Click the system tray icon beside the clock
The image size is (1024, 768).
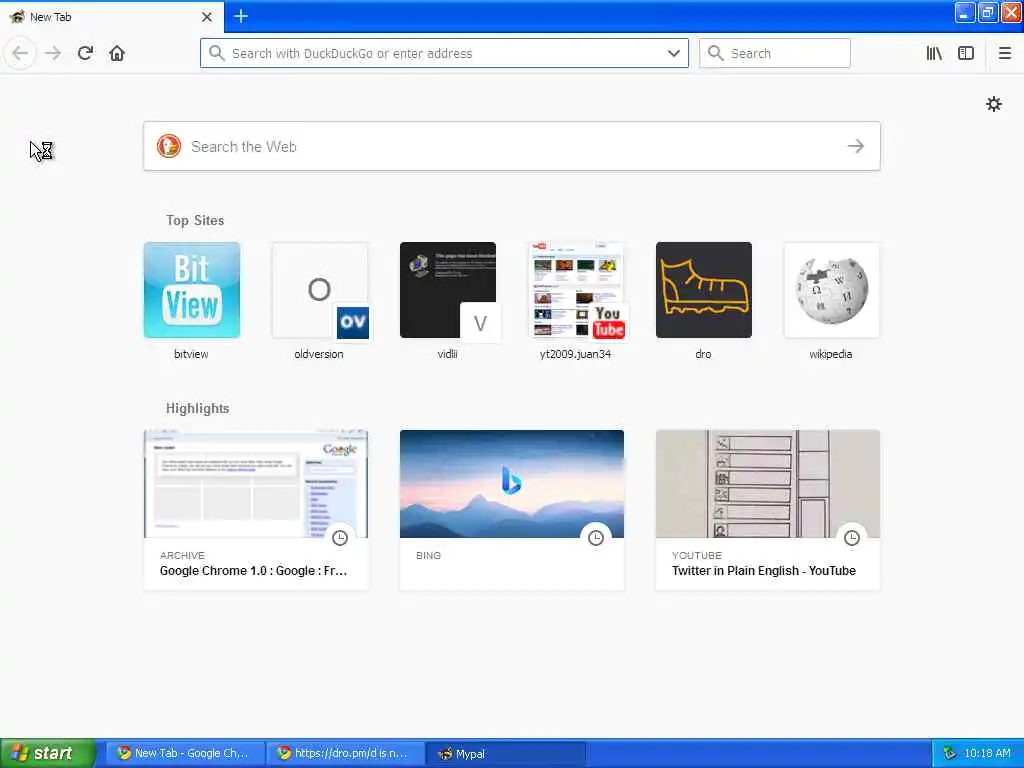pos(950,754)
